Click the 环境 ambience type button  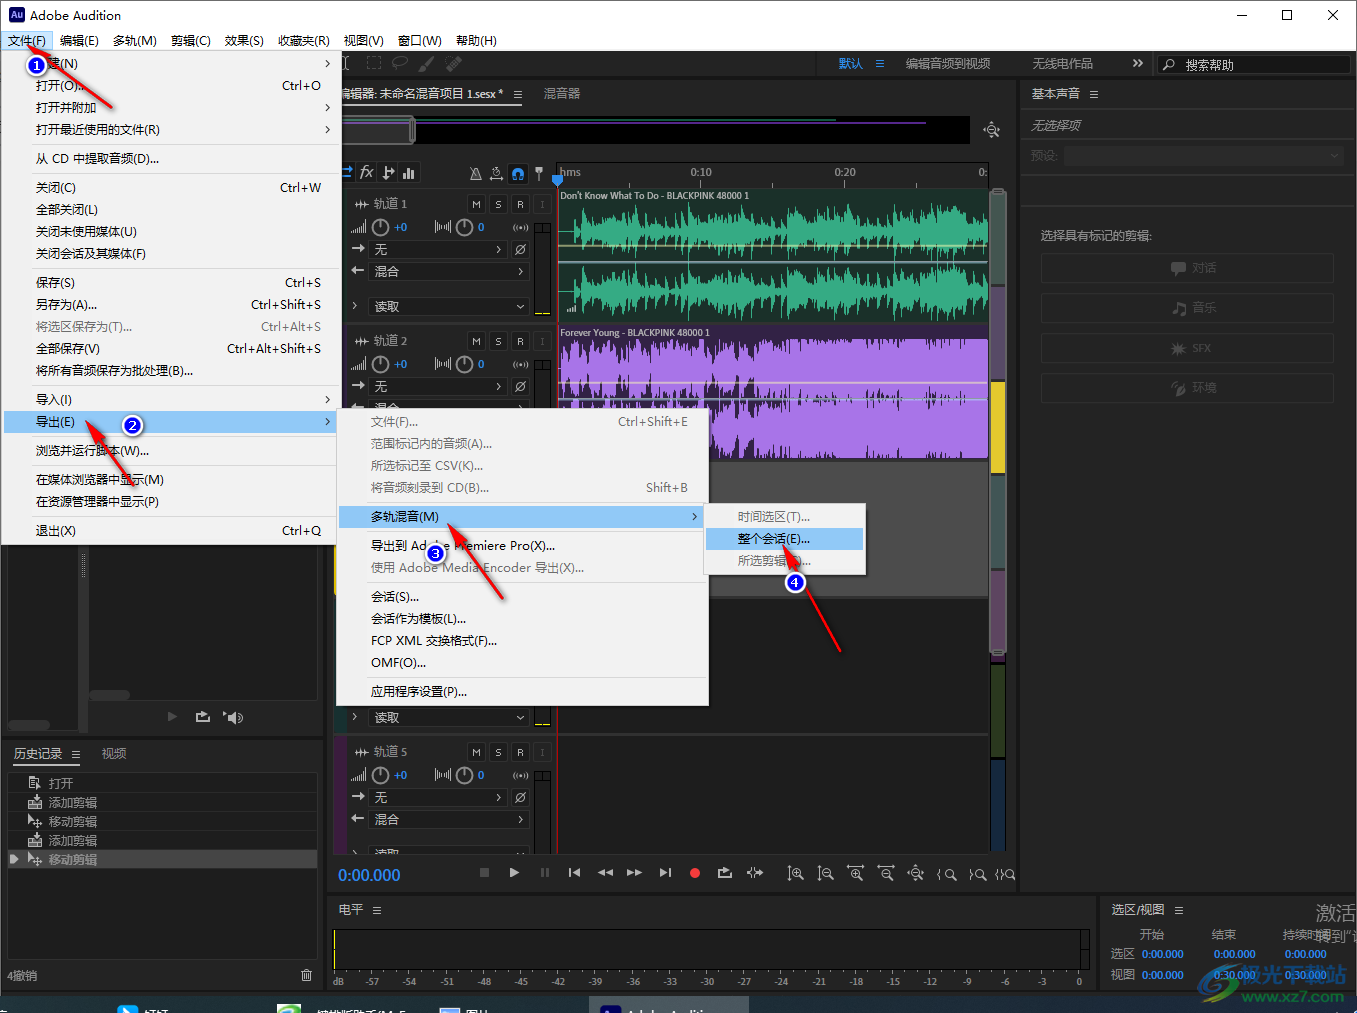pyautogui.click(x=1187, y=388)
